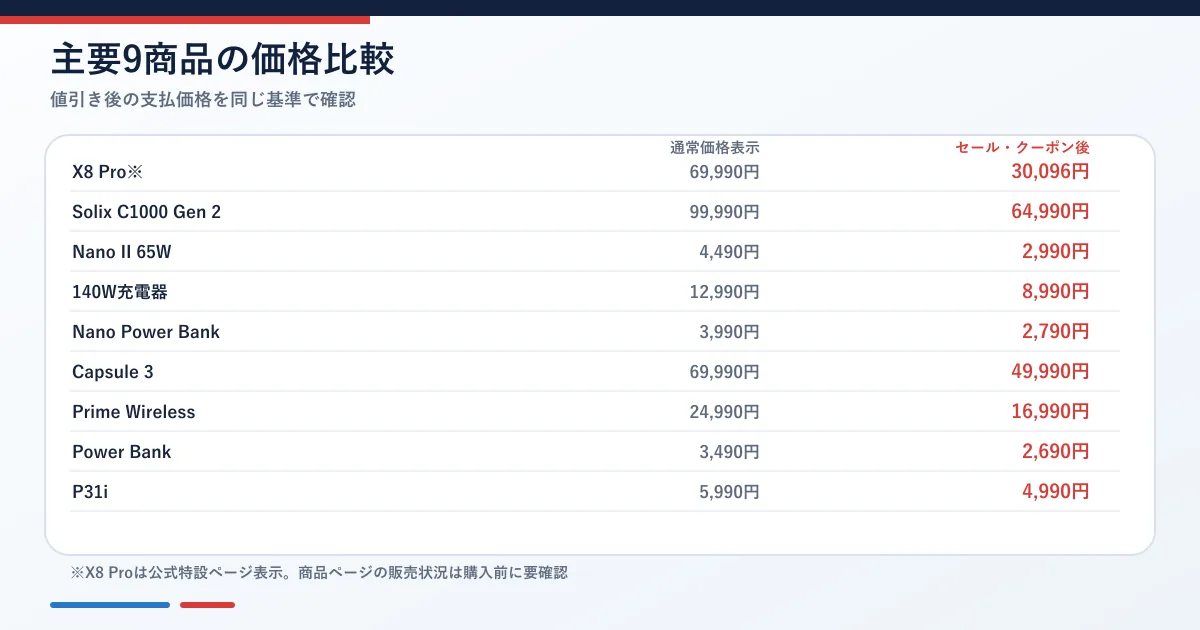Select the Power Bank product name in the eighth row

coord(122,452)
